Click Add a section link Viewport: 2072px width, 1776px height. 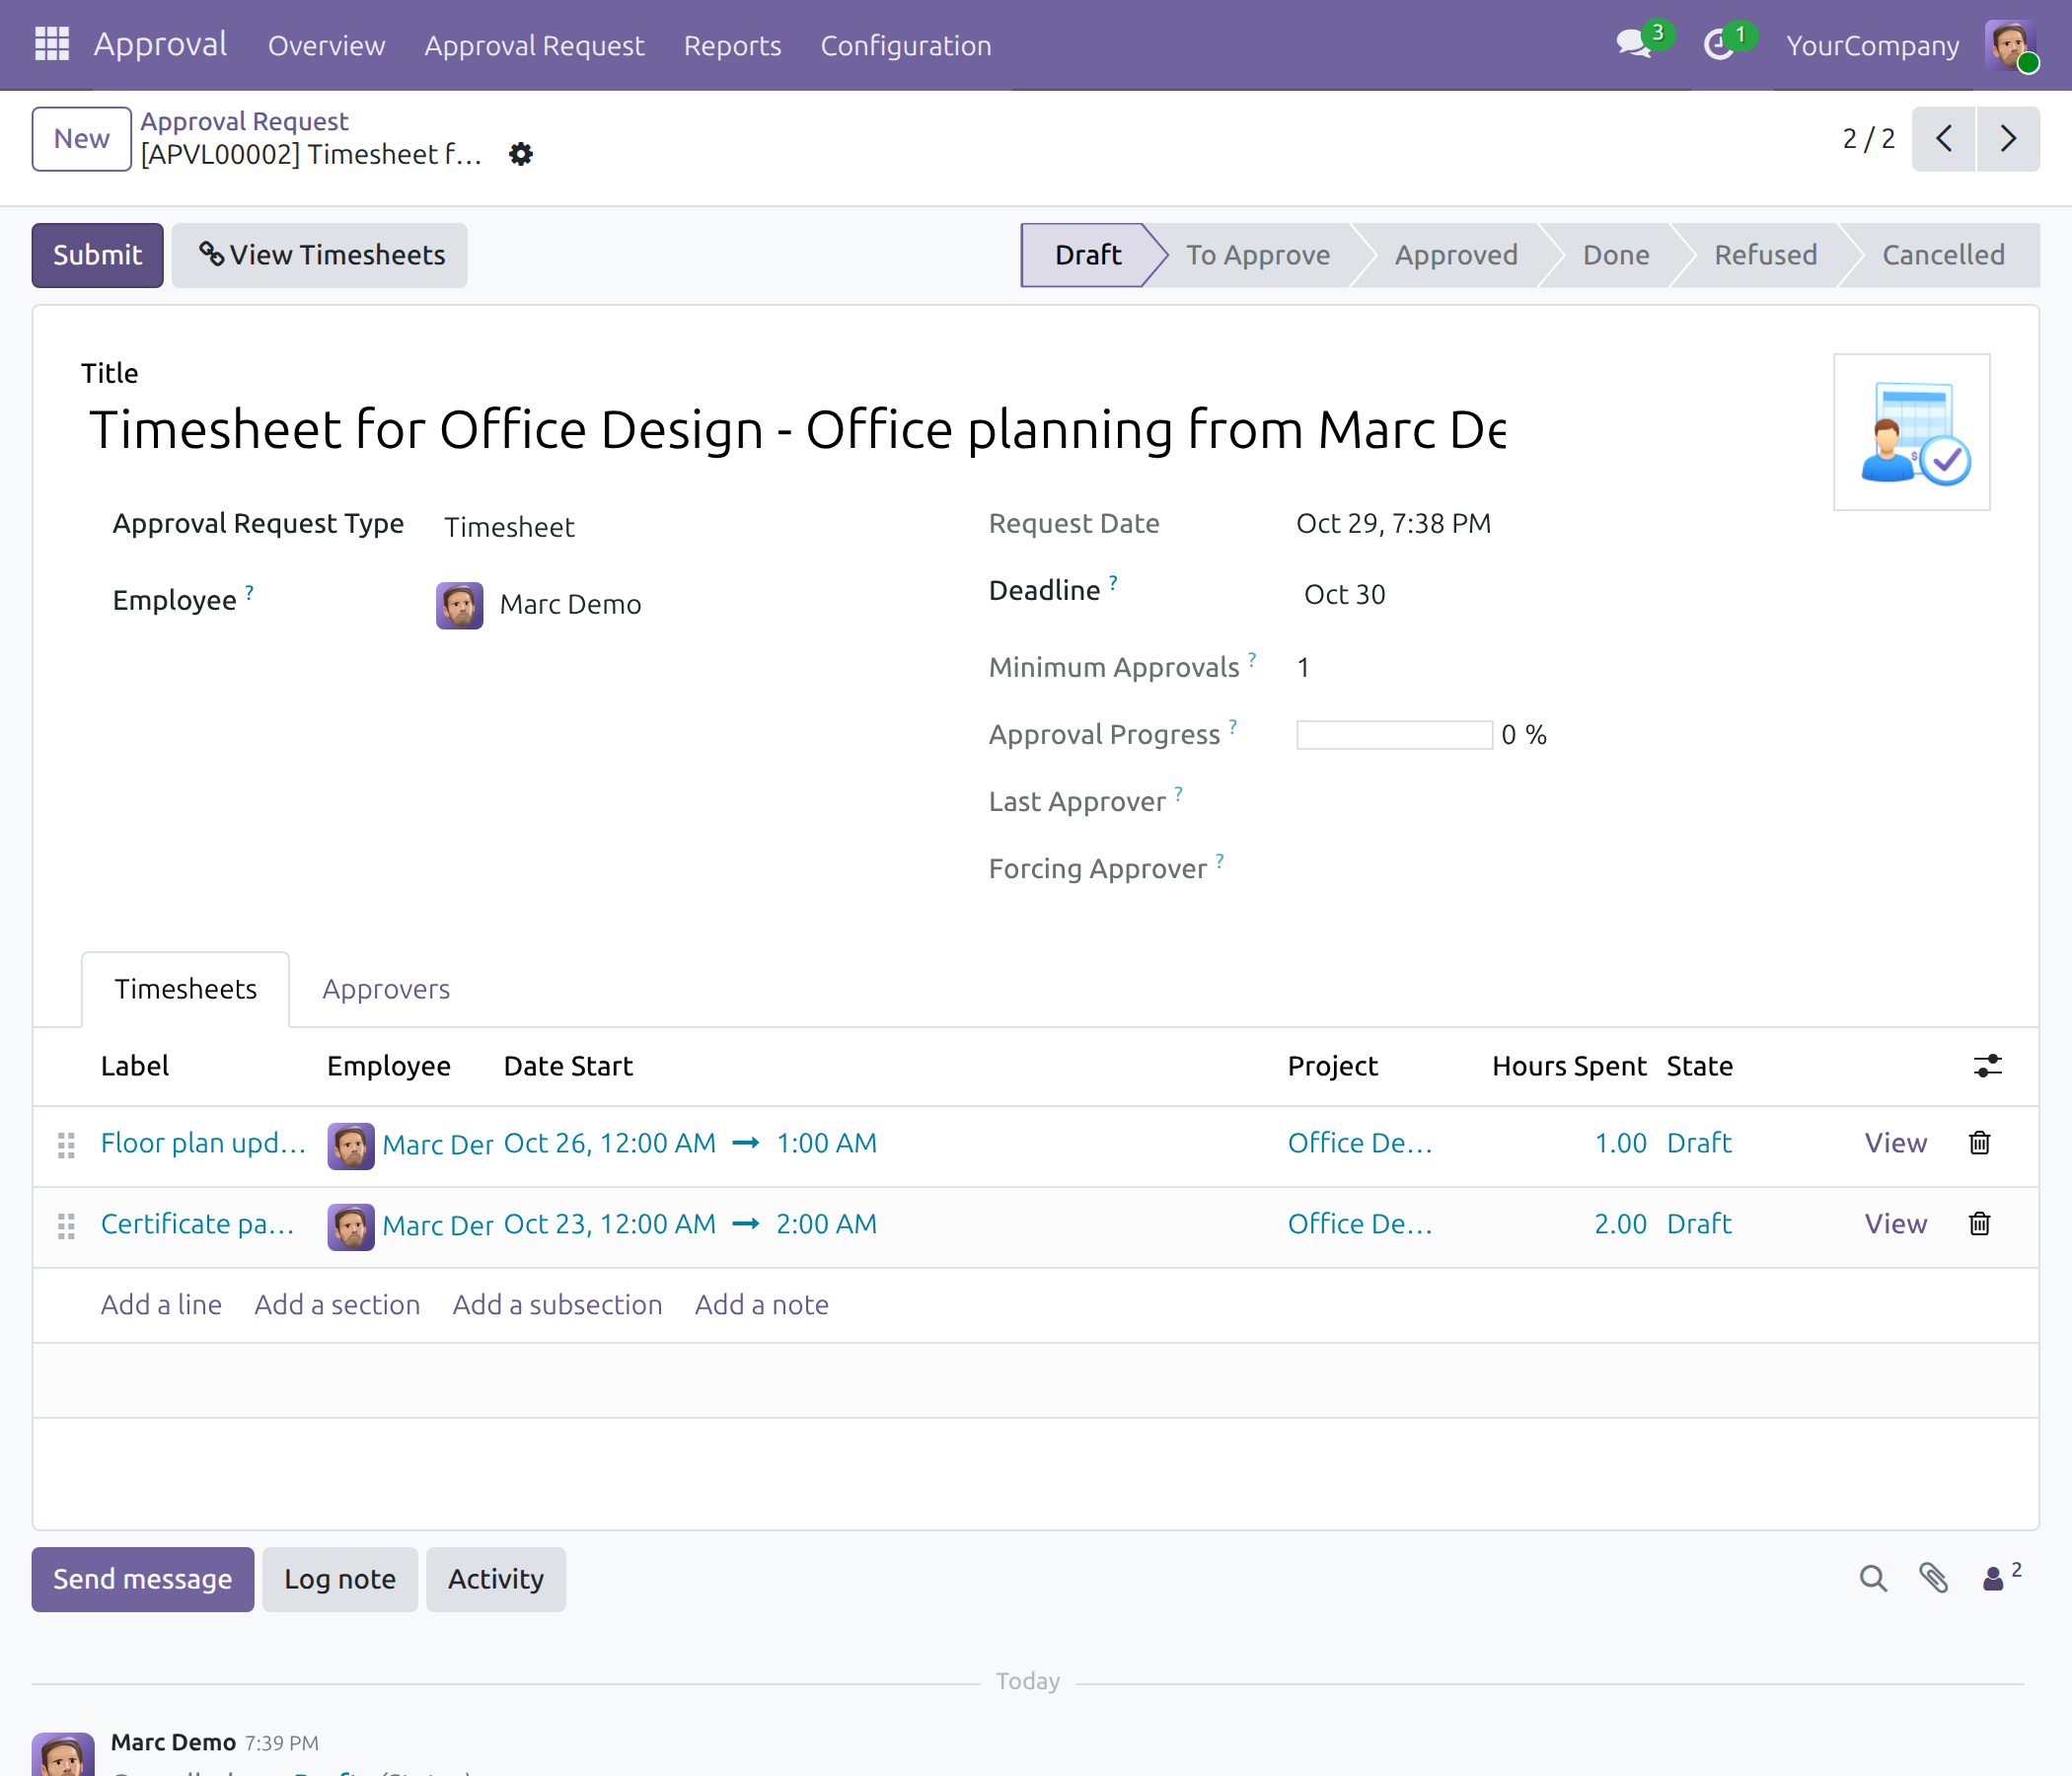(x=337, y=1305)
